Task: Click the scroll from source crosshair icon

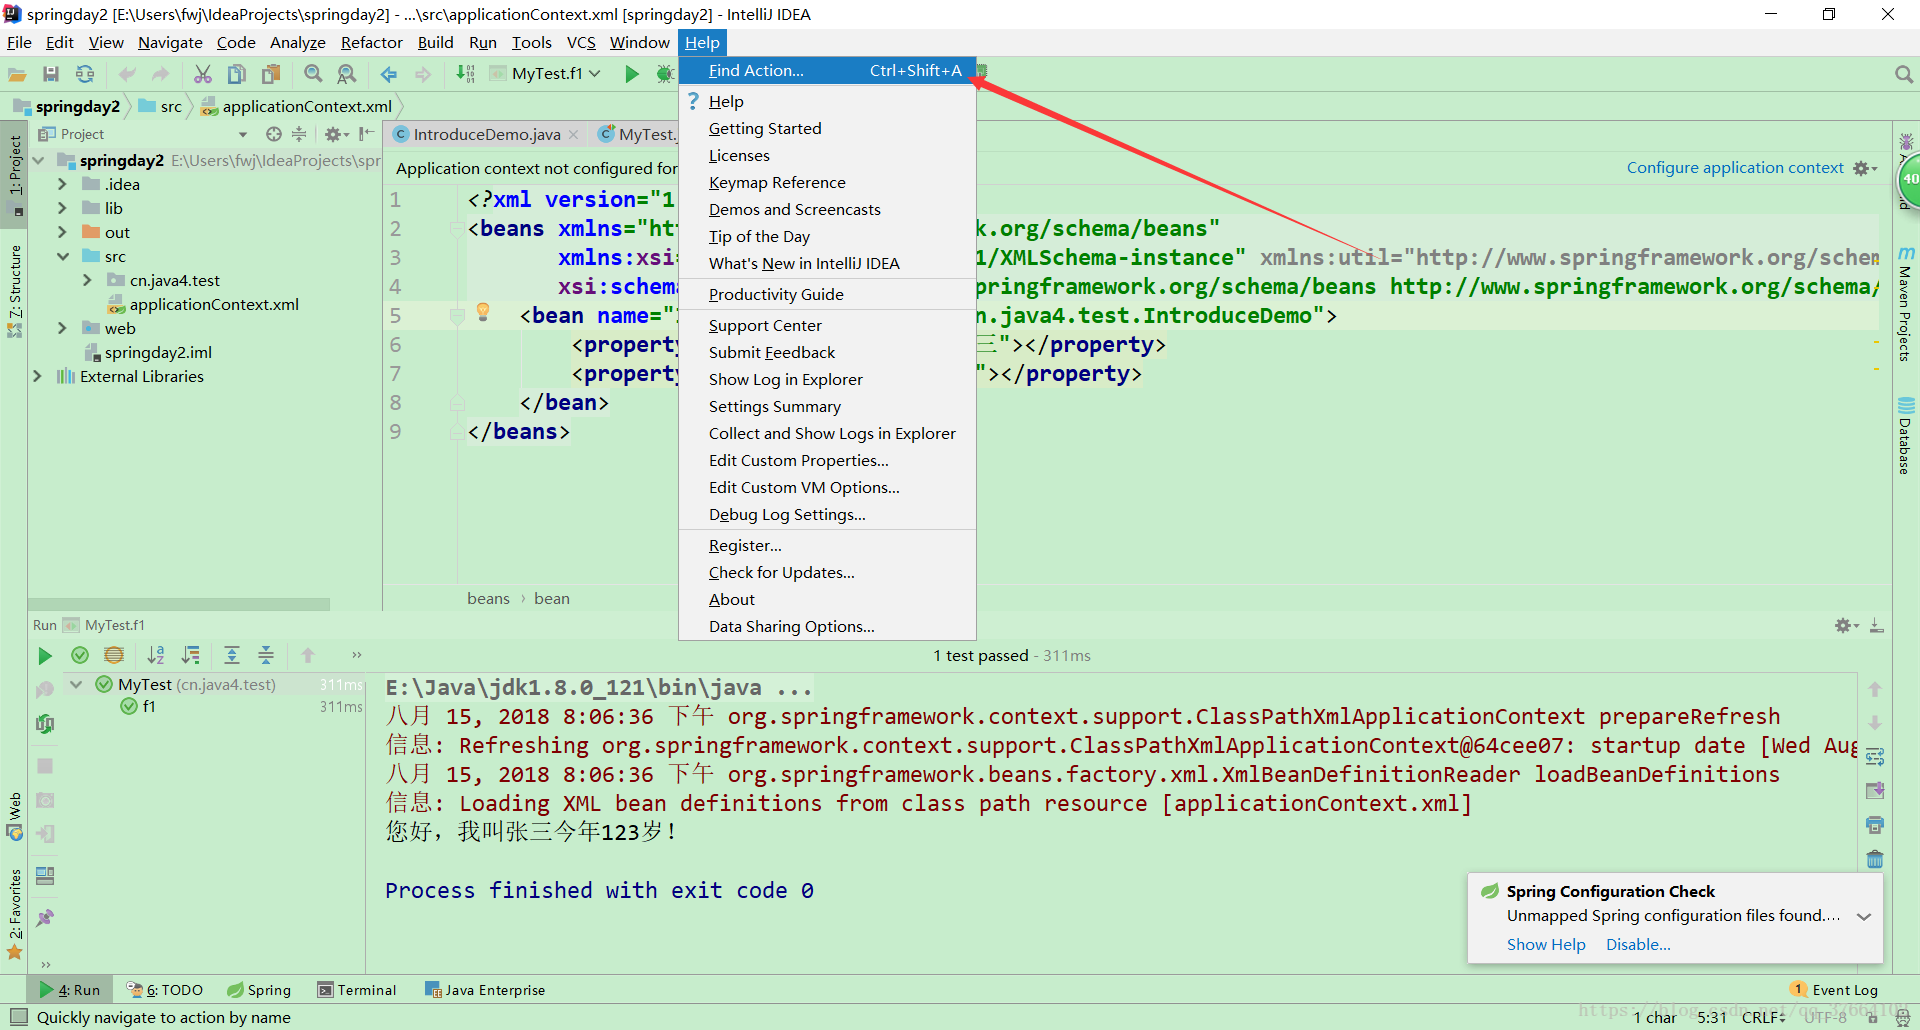Action: pyautogui.click(x=273, y=134)
